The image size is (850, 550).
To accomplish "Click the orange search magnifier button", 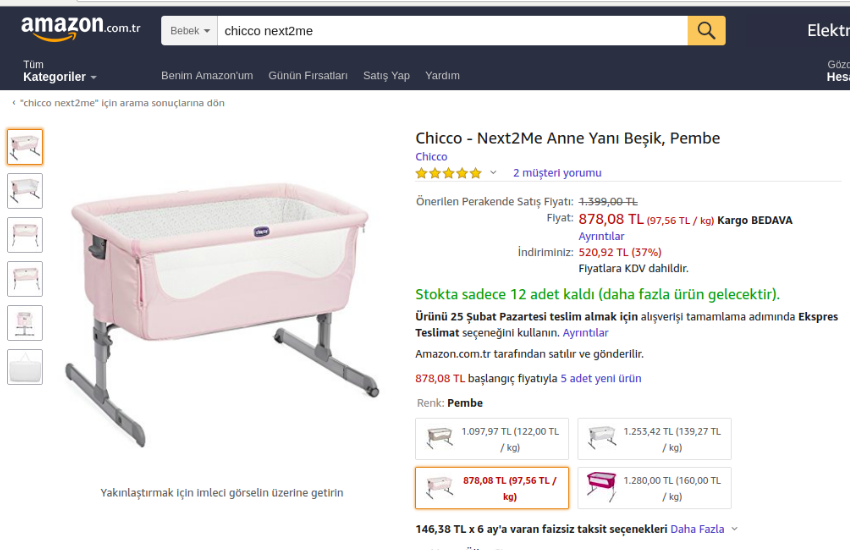I will 706,31.
